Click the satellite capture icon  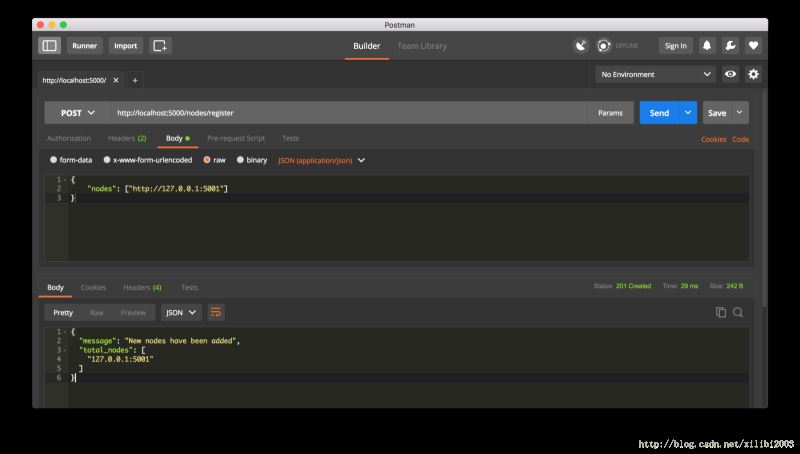point(581,45)
